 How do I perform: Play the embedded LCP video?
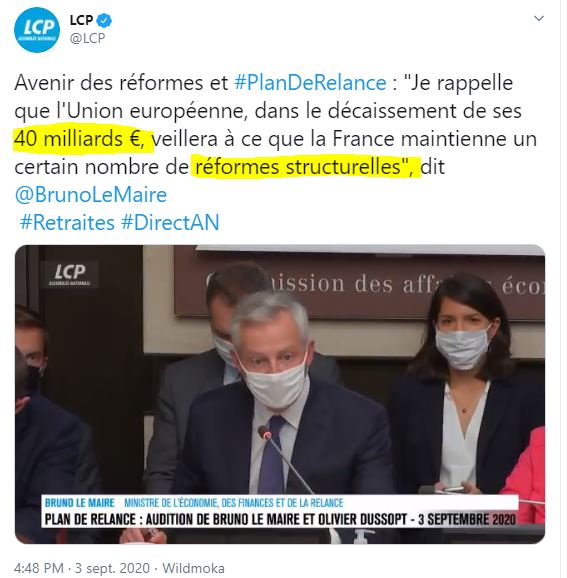pyautogui.click(x=280, y=394)
